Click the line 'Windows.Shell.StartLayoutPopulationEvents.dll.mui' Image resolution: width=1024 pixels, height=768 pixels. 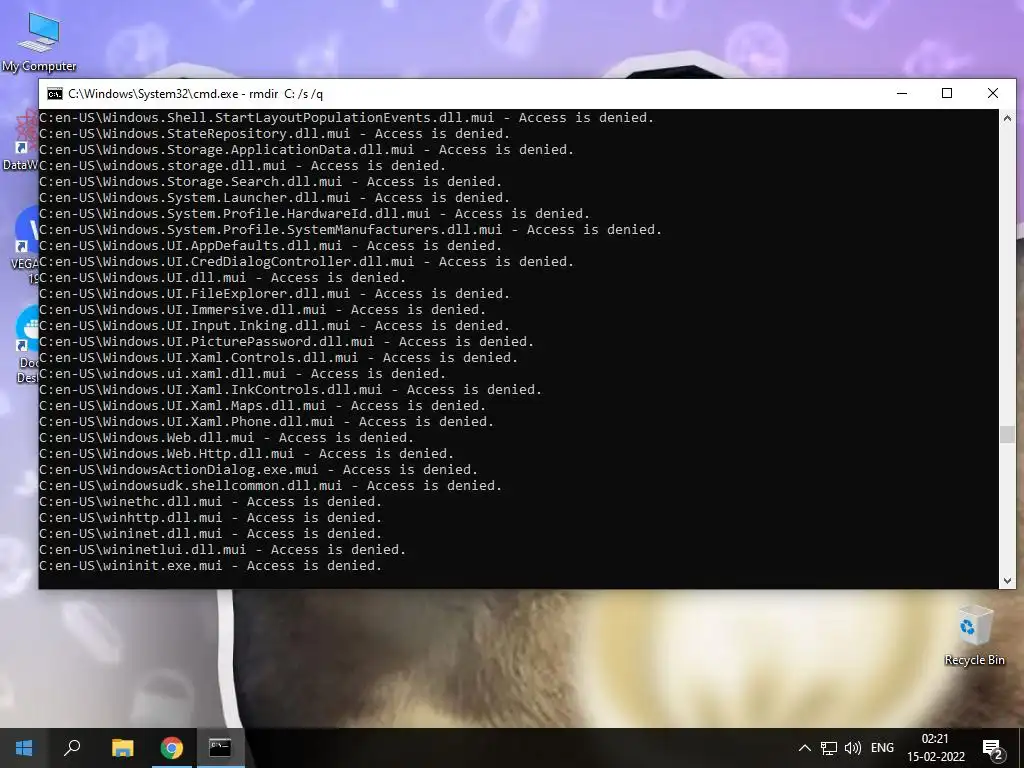(346, 118)
